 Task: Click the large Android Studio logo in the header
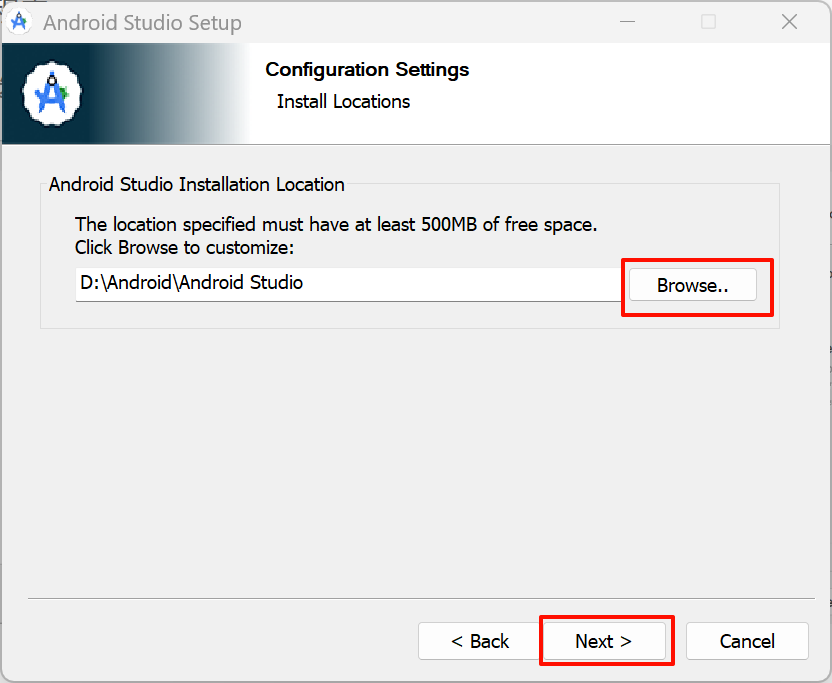point(51,94)
